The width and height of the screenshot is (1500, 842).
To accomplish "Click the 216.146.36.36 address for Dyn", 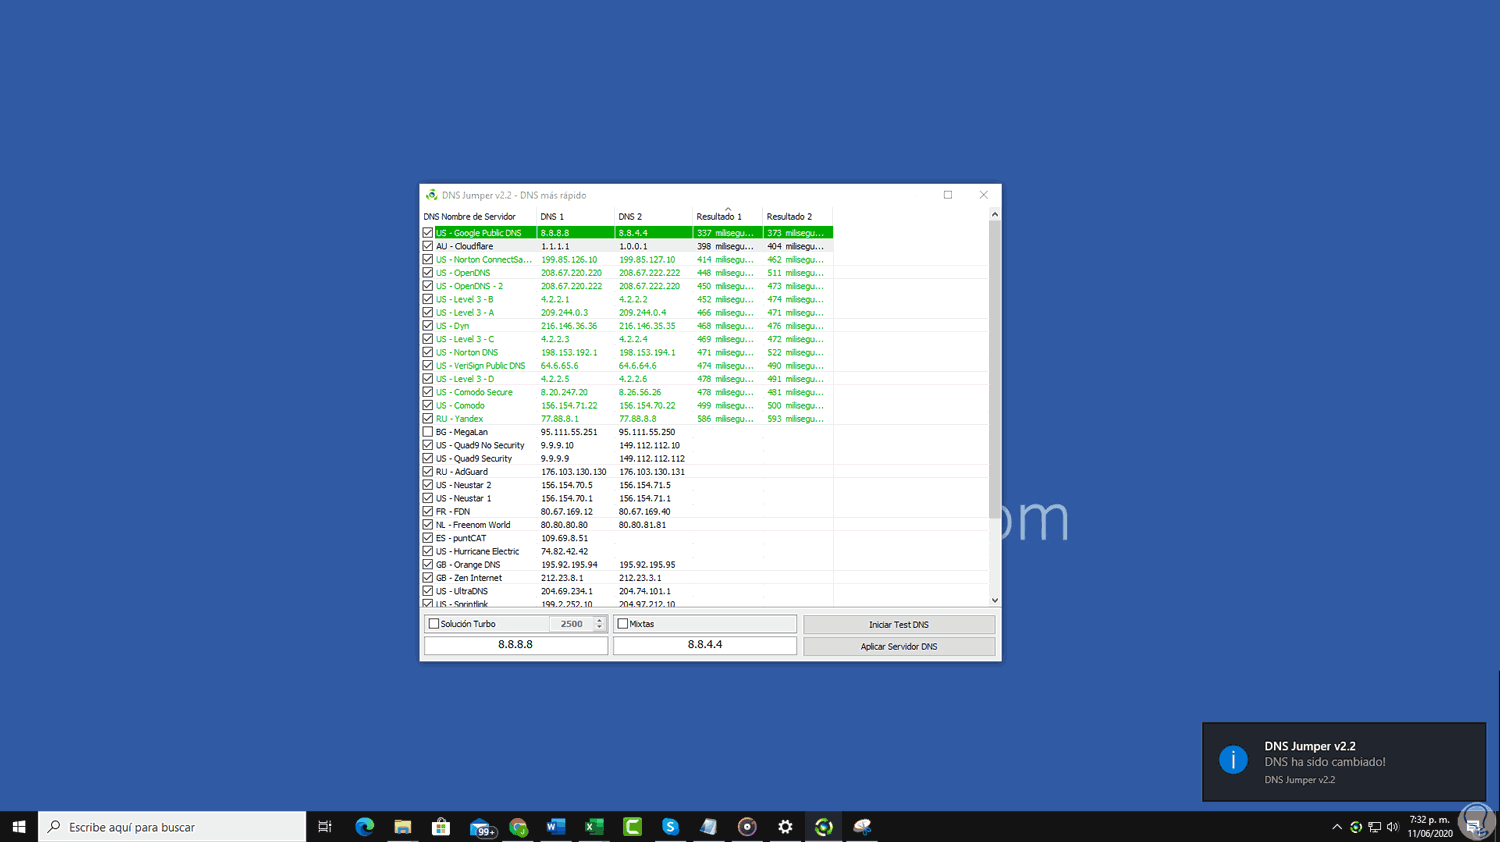I will coord(569,326).
